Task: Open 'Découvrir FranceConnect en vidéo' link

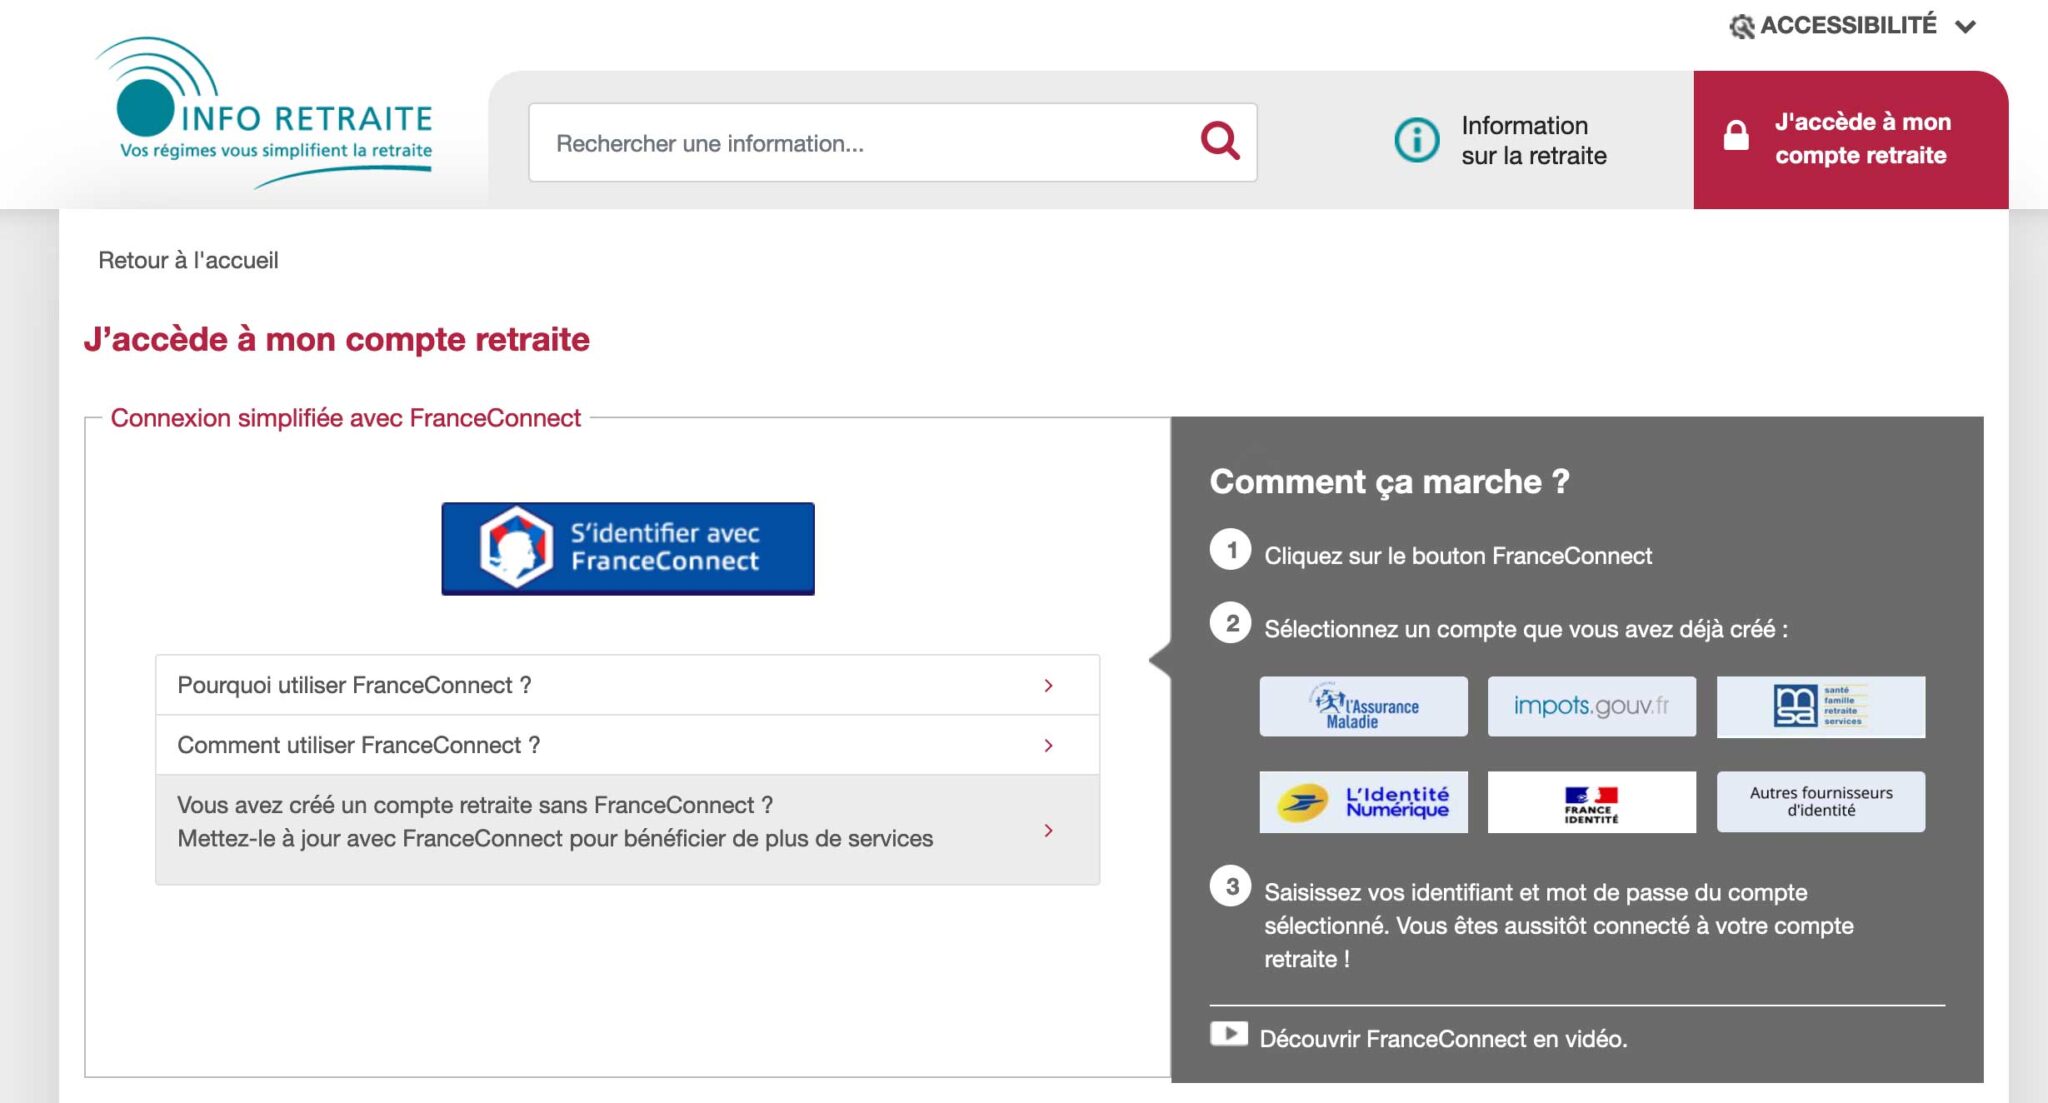Action: click(x=1443, y=1039)
